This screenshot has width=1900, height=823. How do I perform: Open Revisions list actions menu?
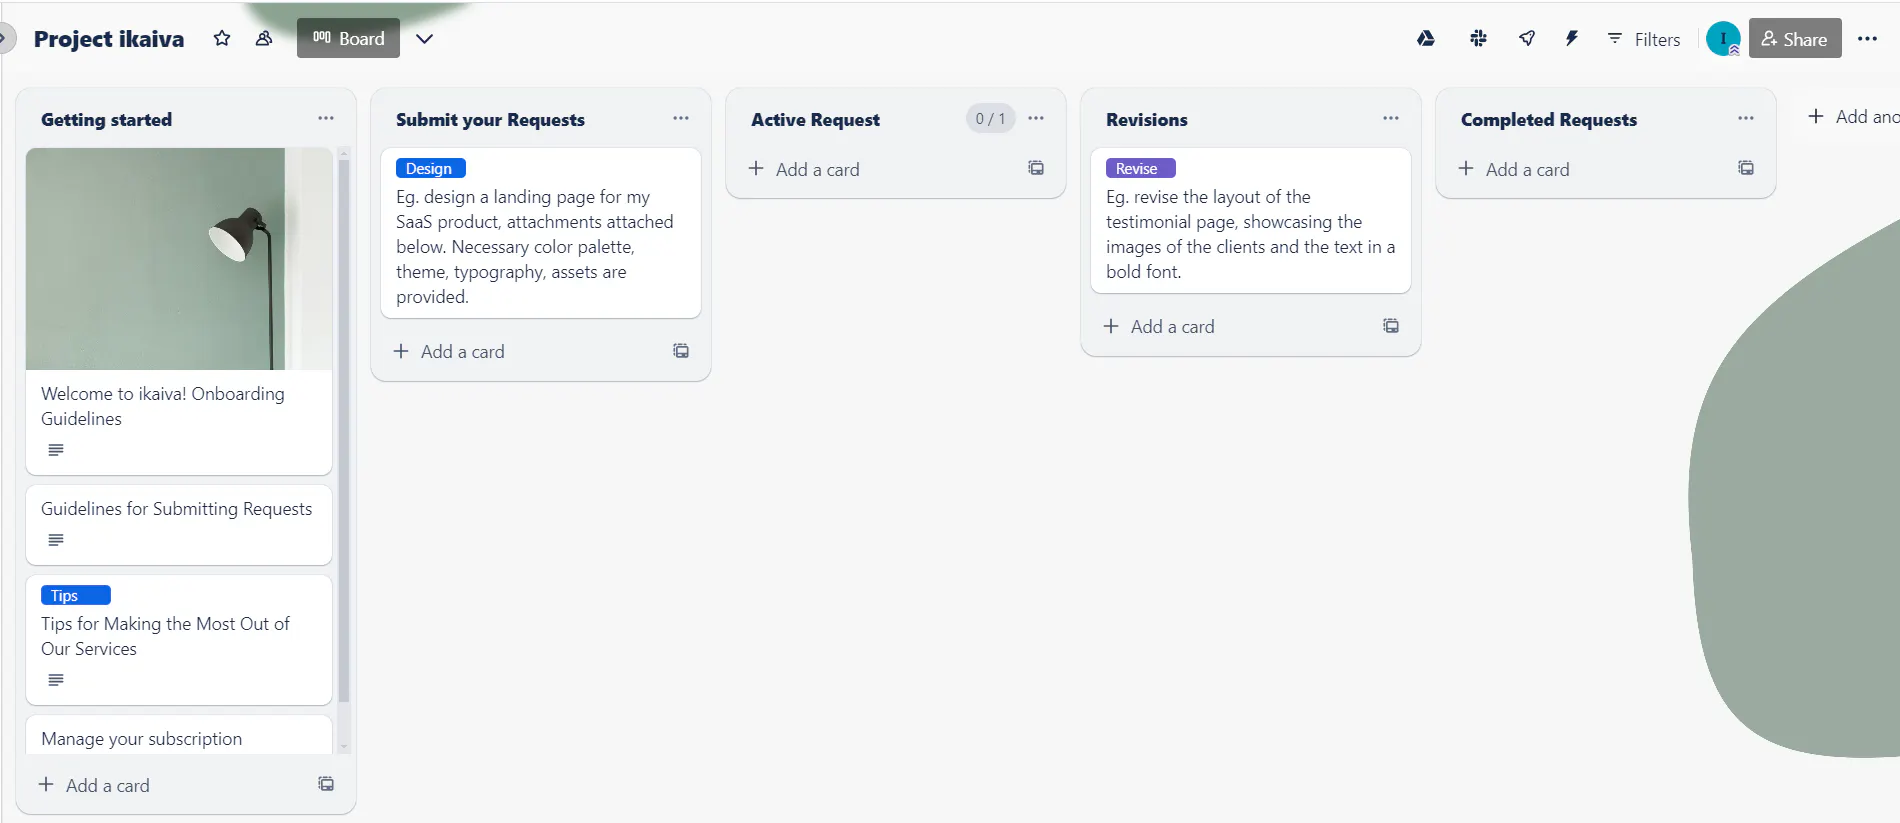pos(1391,118)
